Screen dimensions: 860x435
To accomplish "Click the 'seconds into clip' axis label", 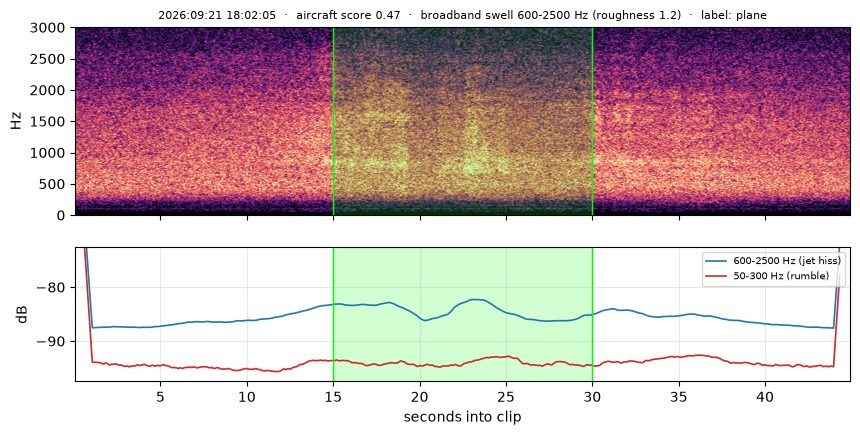I will 462,417.
